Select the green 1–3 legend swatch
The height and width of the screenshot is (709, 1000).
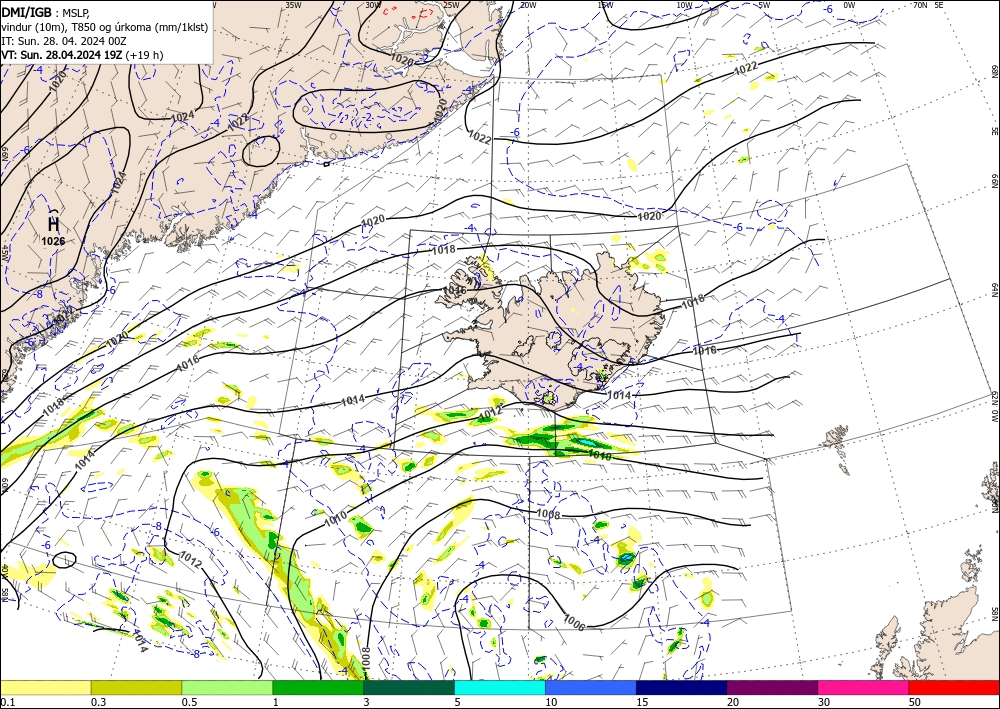tap(318, 687)
